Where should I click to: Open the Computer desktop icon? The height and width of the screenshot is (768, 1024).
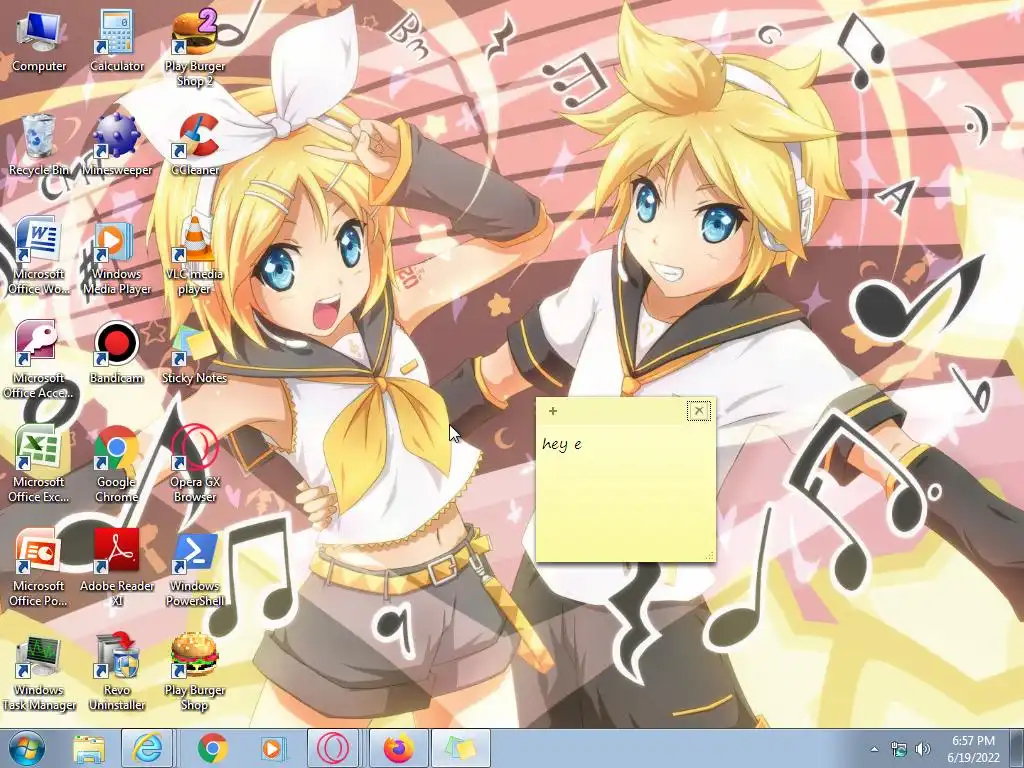39,42
